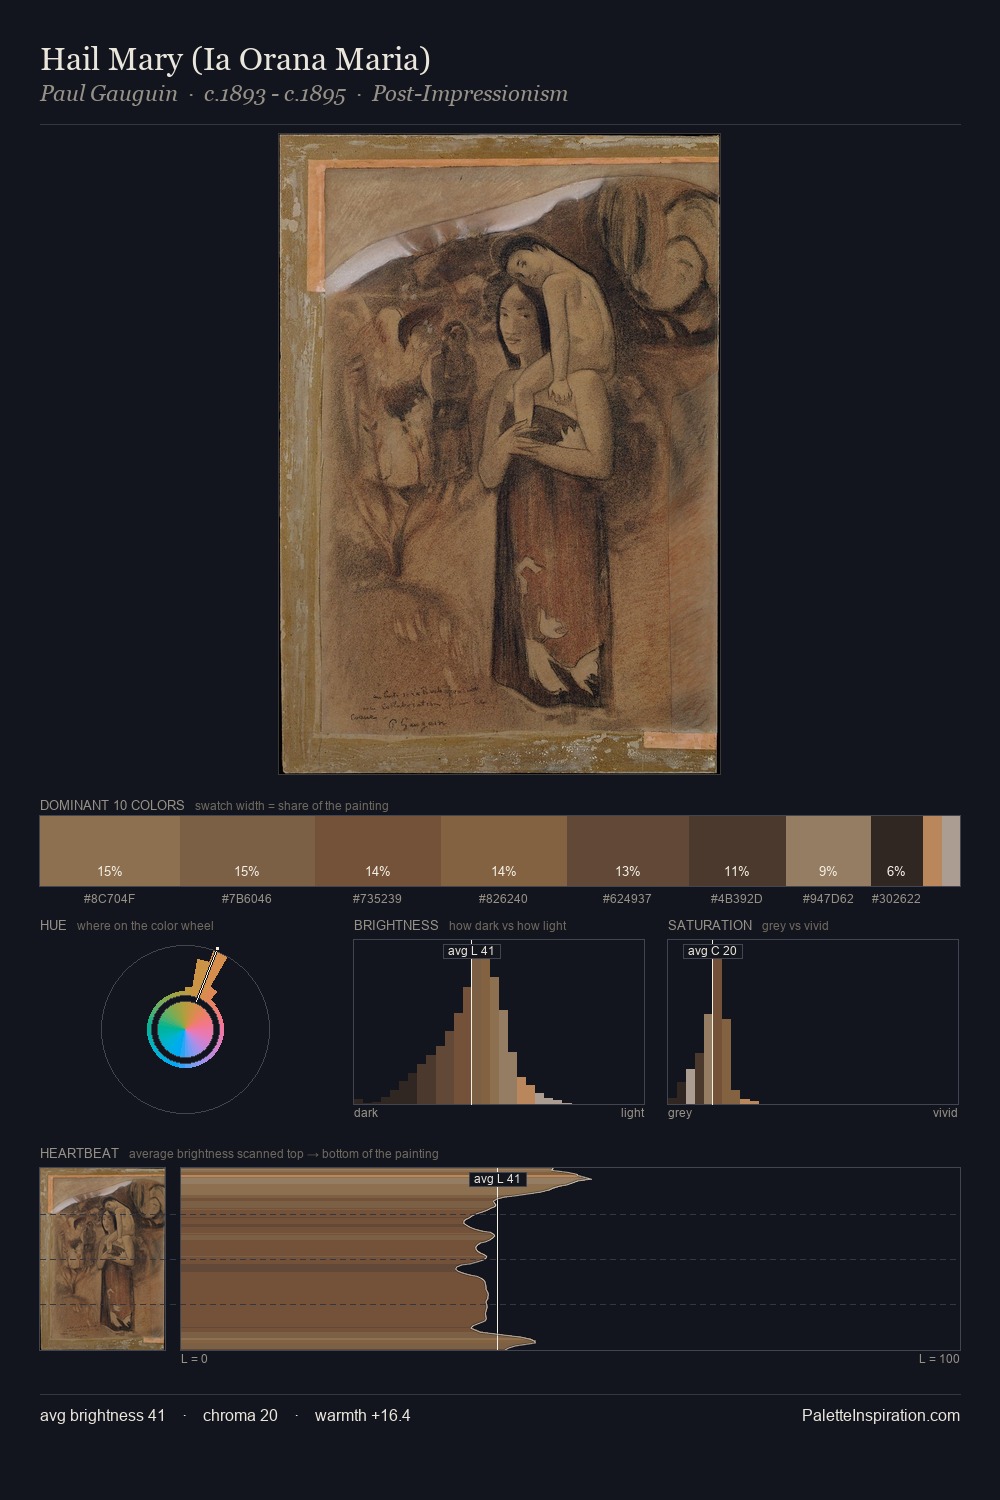Click the title 'Hail Mary (Ia Orana Maria)'
This screenshot has height=1500, width=1000.
pos(235,59)
